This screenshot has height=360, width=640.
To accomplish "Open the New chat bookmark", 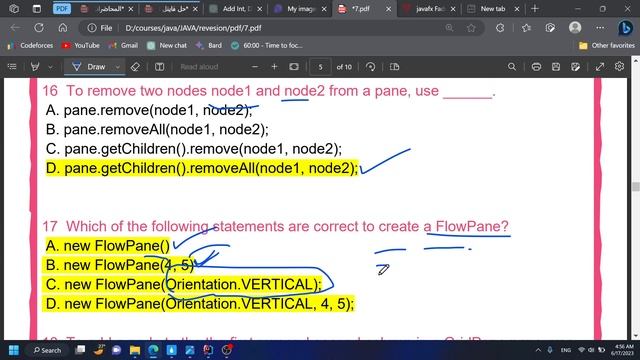I will 167,45.
